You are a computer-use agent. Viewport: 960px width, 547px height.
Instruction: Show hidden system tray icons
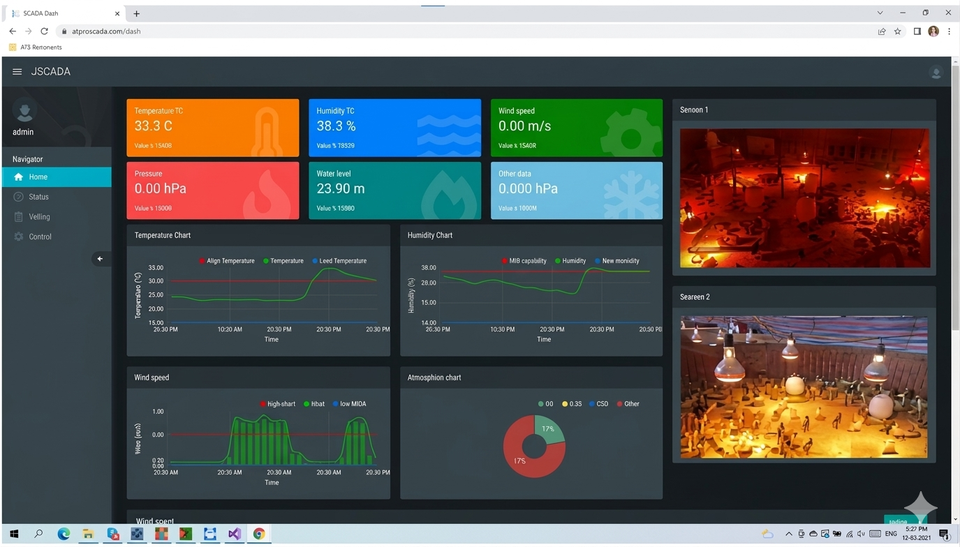pyautogui.click(x=789, y=535)
